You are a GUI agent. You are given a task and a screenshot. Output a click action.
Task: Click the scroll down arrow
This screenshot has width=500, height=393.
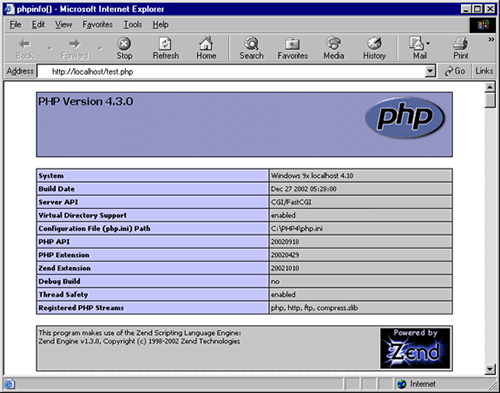490,369
